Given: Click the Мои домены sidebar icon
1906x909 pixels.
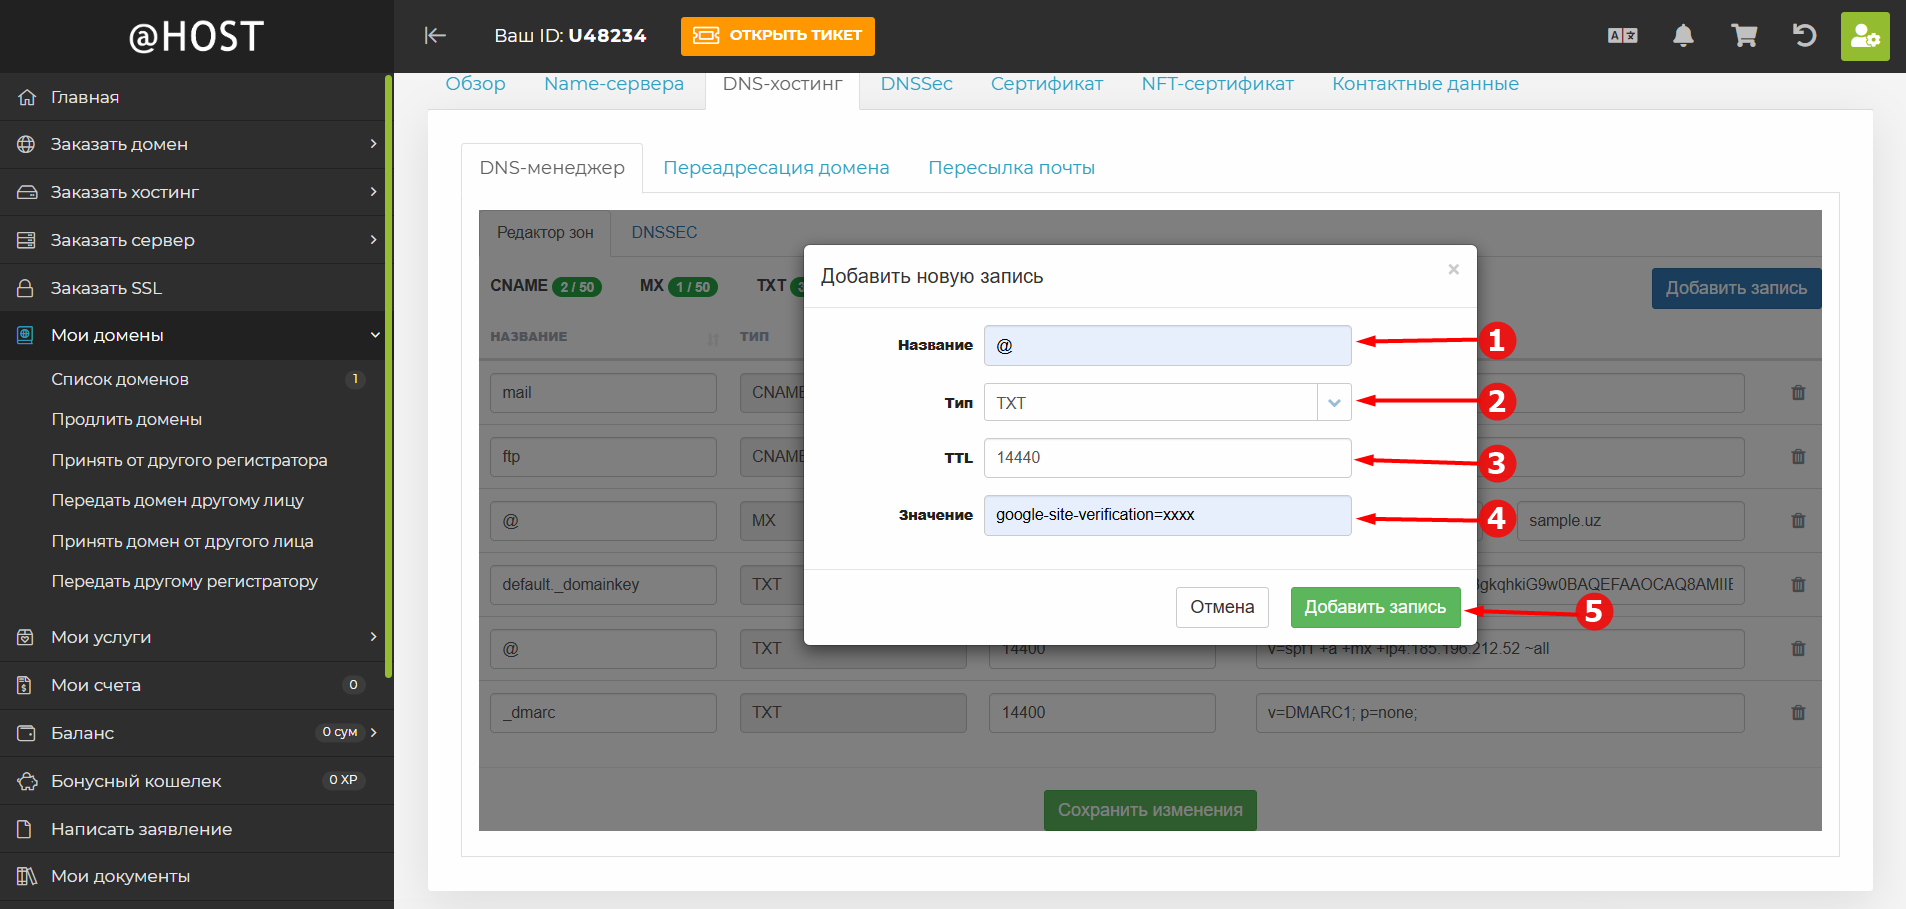Looking at the screenshot, I should tap(27, 335).
